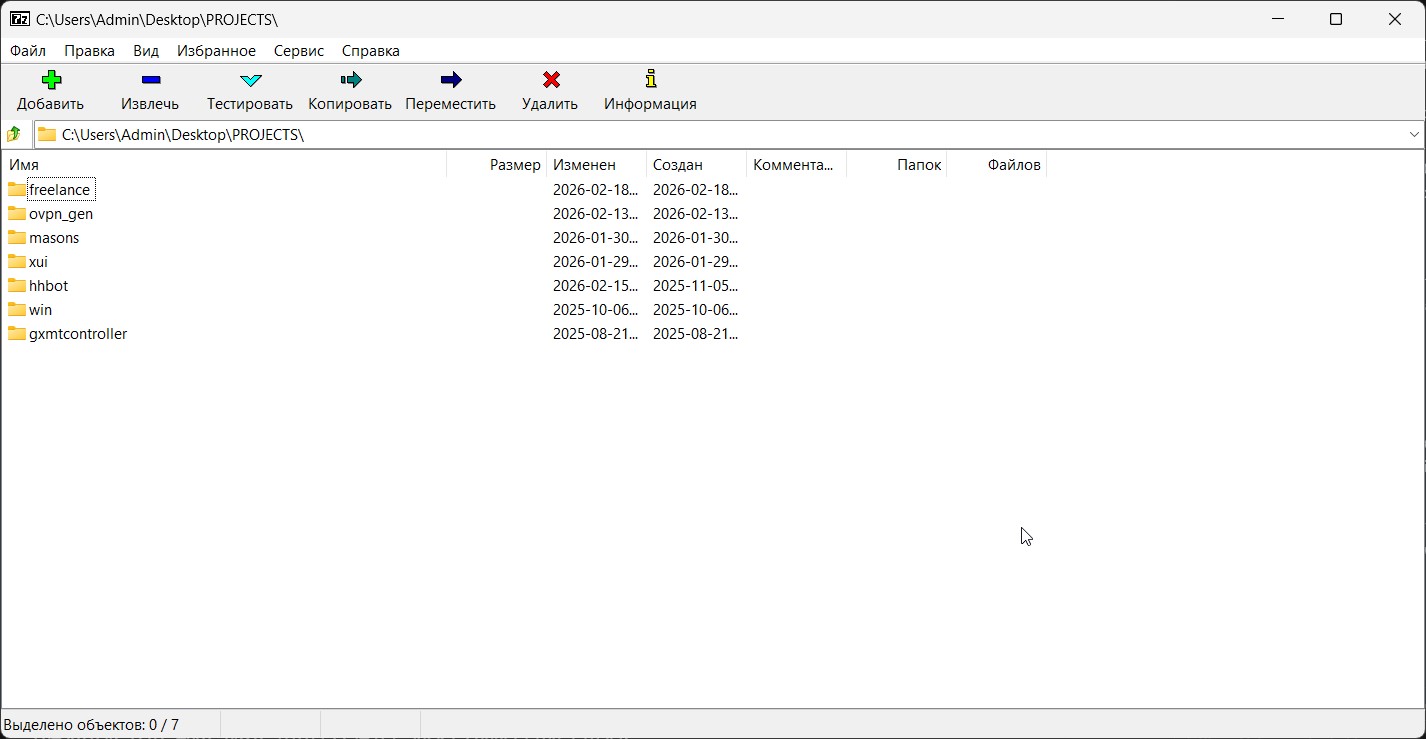
Task: Select the ovpn_gen folder
Action: [63, 213]
